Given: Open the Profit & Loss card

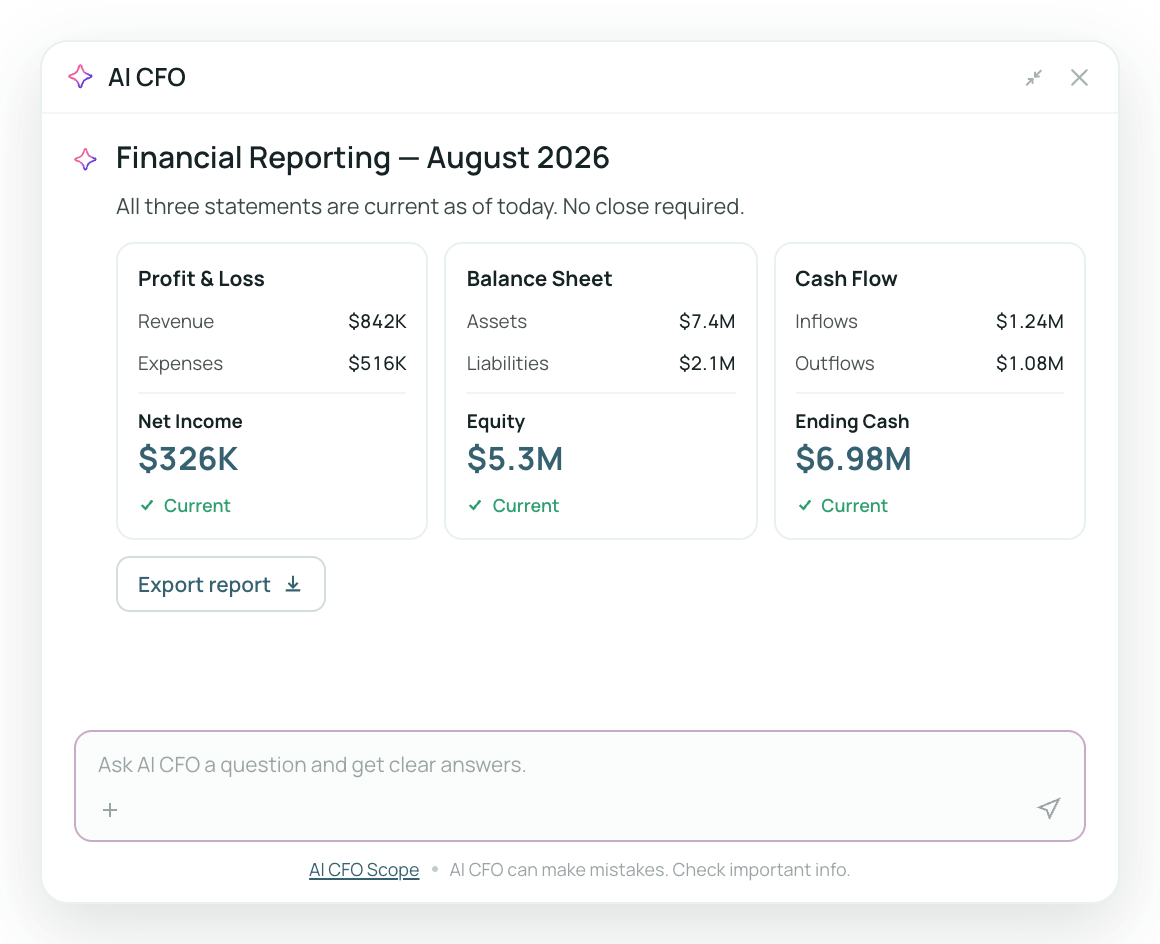Looking at the screenshot, I should point(272,391).
